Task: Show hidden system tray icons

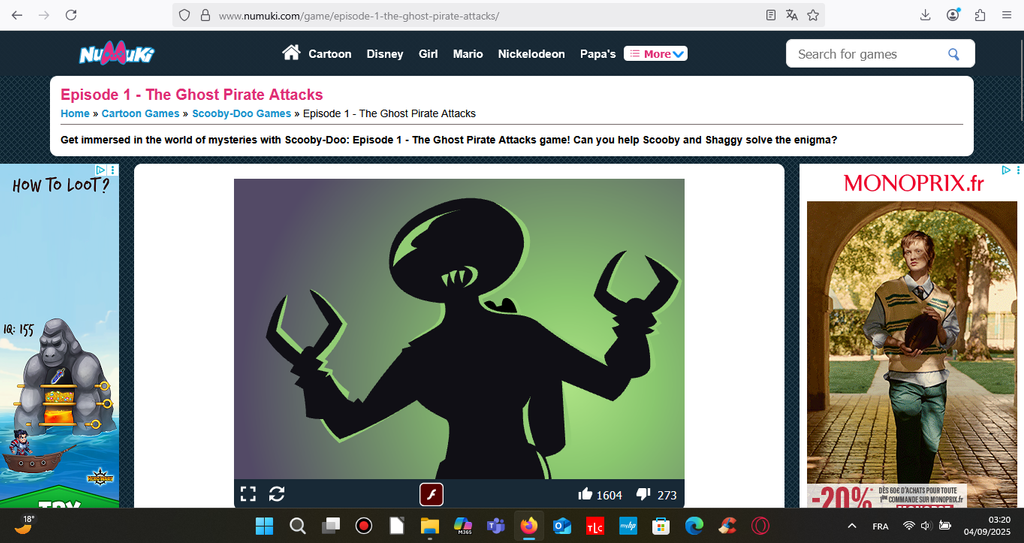Action: coord(851,526)
